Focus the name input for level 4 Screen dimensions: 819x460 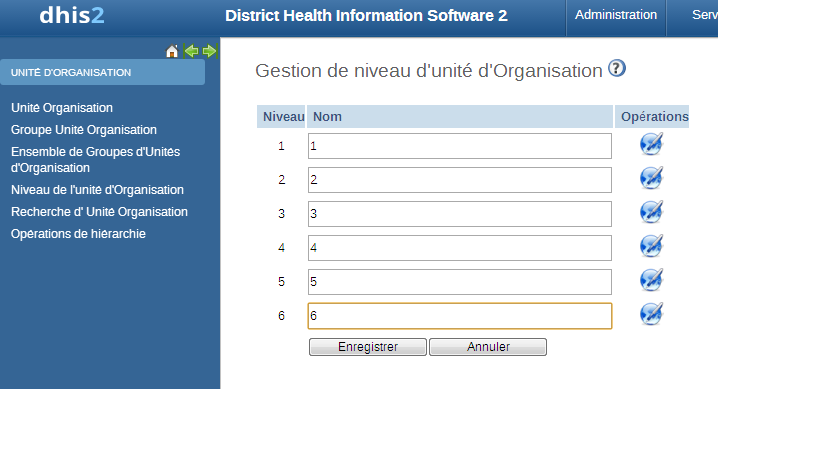pyautogui.click(x=459, y=248)
